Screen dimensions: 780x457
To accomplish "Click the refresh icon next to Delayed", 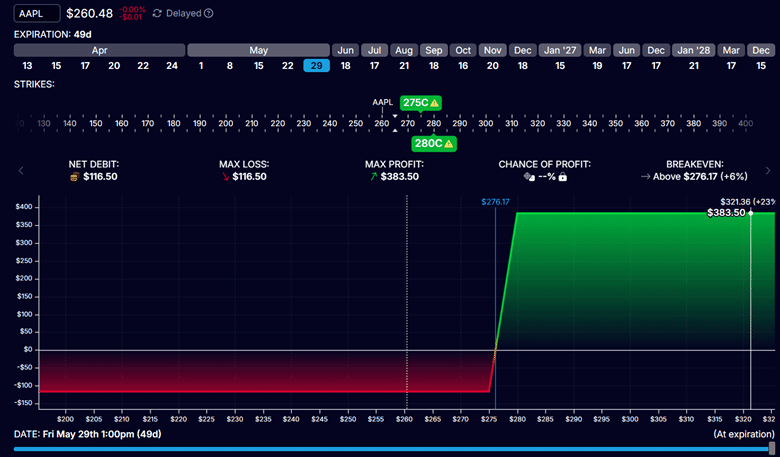I will [x=157, y=13].
